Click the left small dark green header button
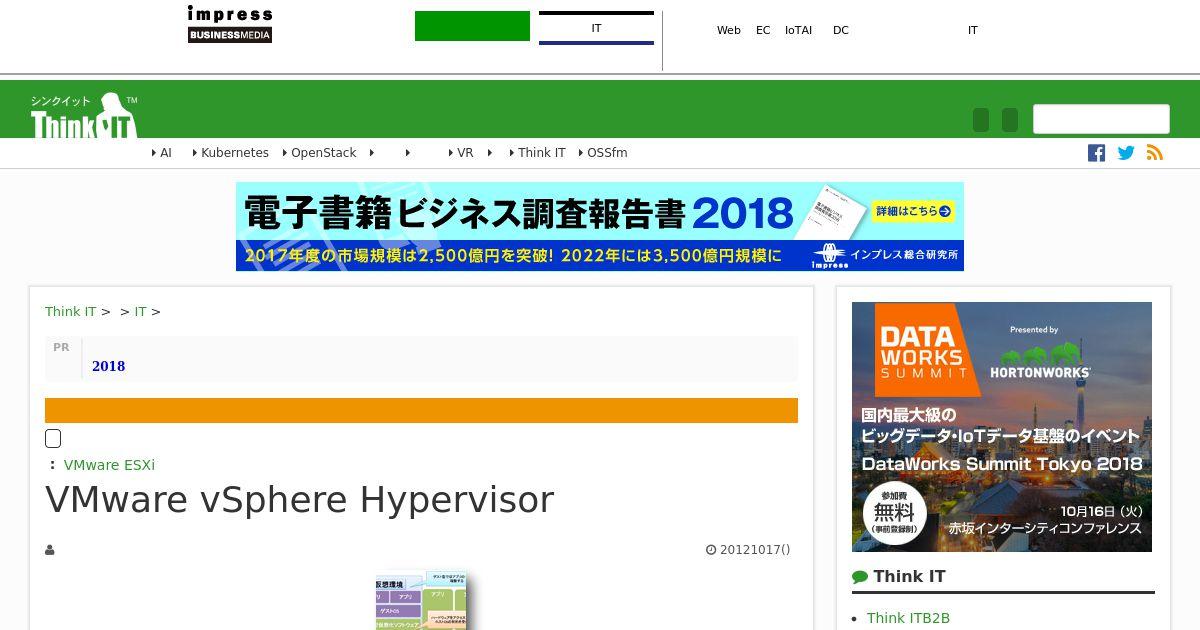 click(981, 120)
